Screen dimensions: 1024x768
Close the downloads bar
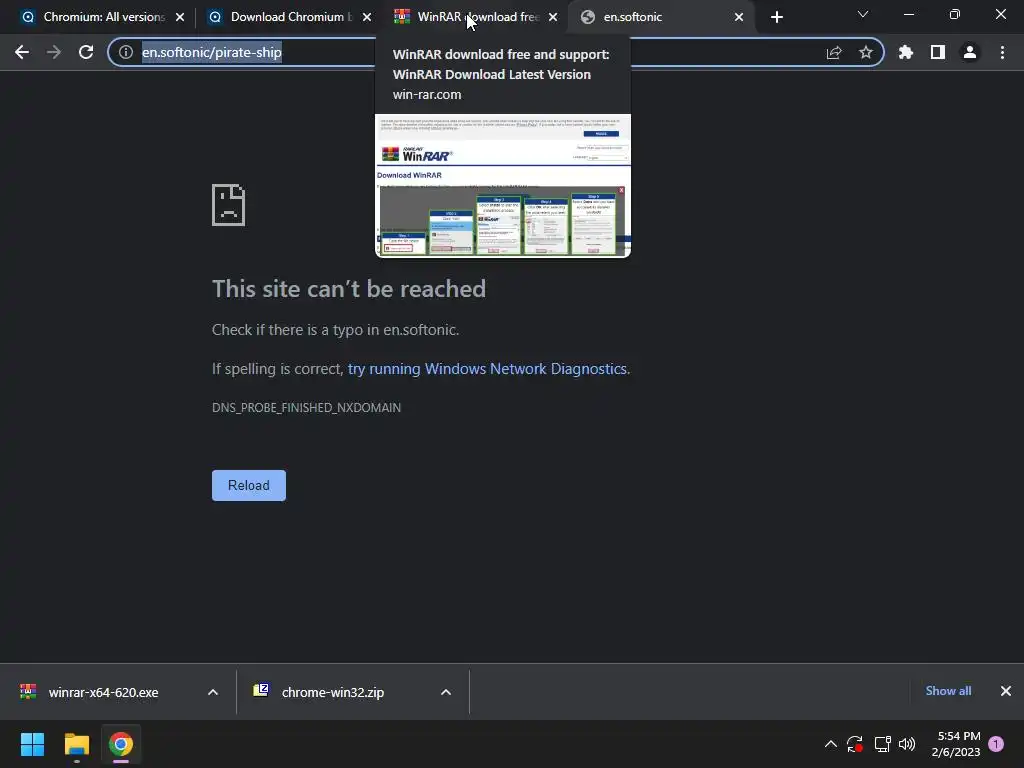click(x=1006, y=691)
